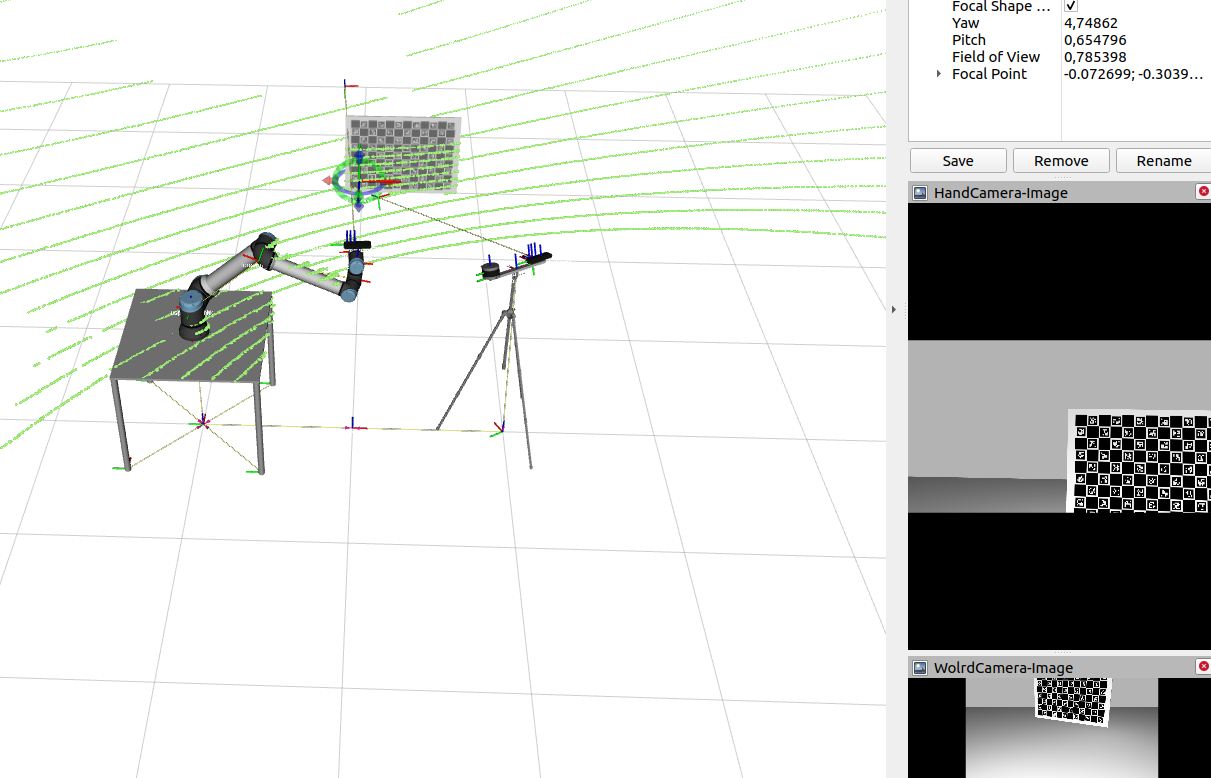Screen dimensions: 1211x778
Task: Expand the Focal Point property
Action: [937, 73]
